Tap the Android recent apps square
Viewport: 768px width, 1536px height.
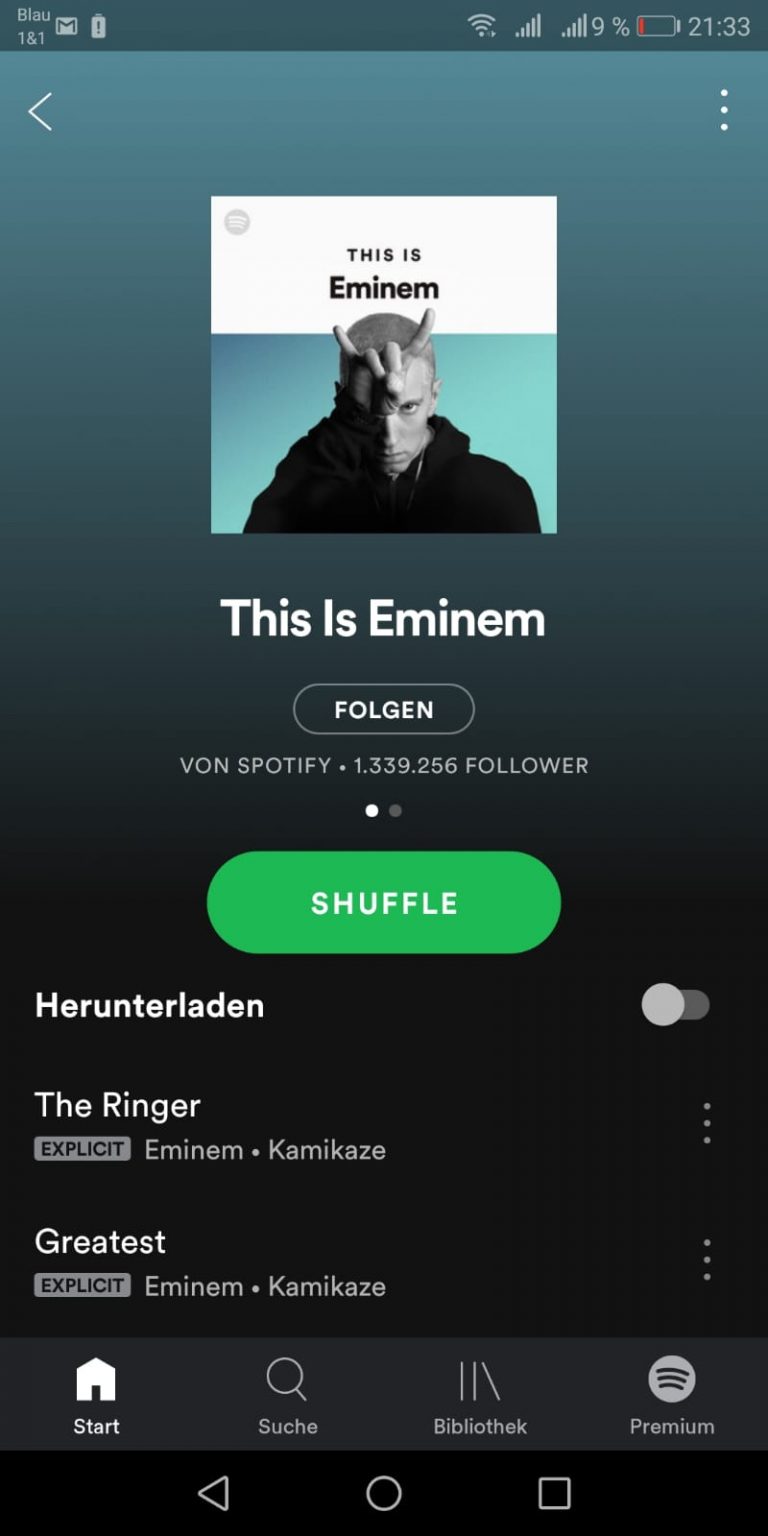554,1493
